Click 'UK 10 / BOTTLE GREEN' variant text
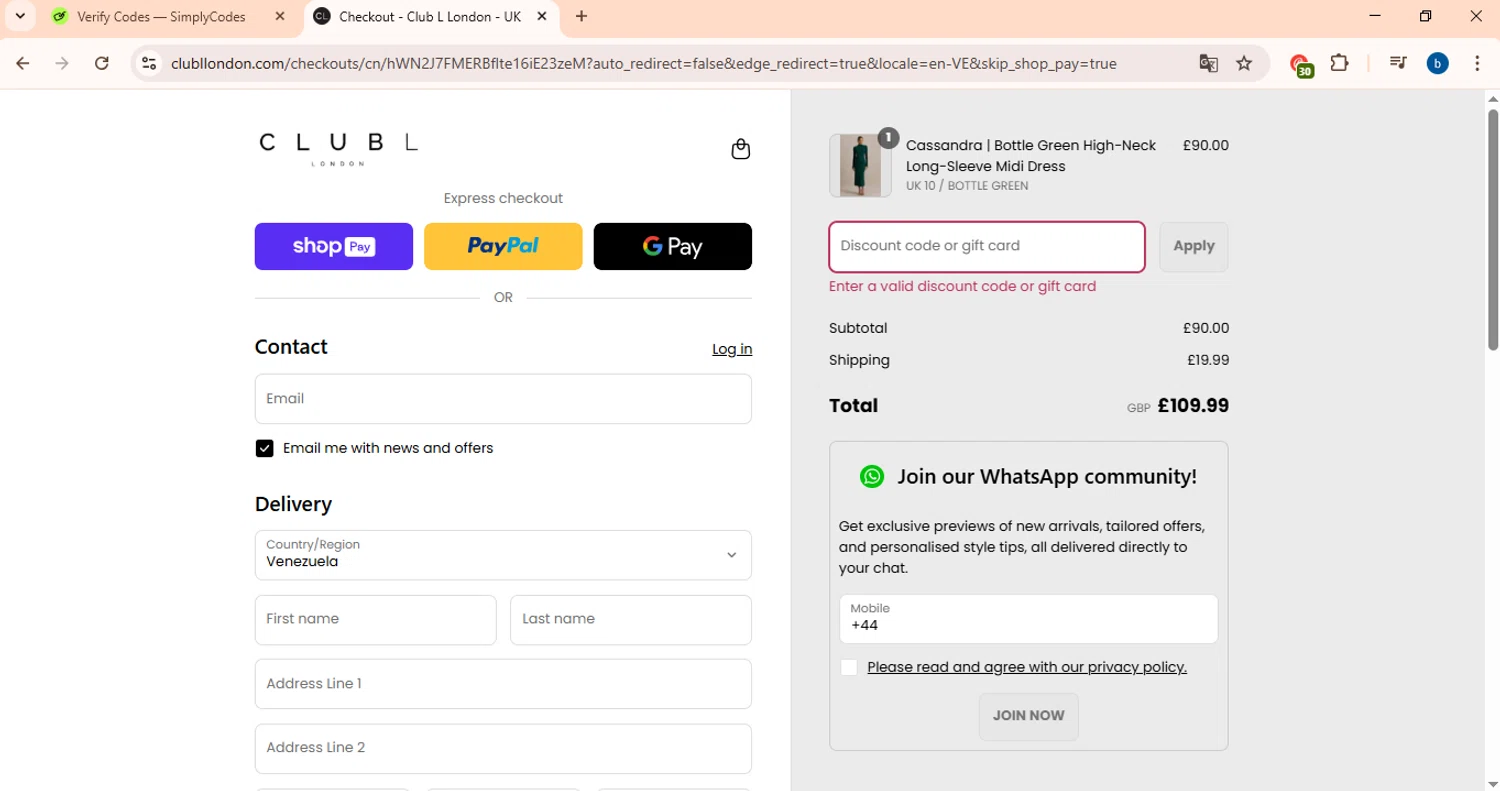 tap(967, 186)
